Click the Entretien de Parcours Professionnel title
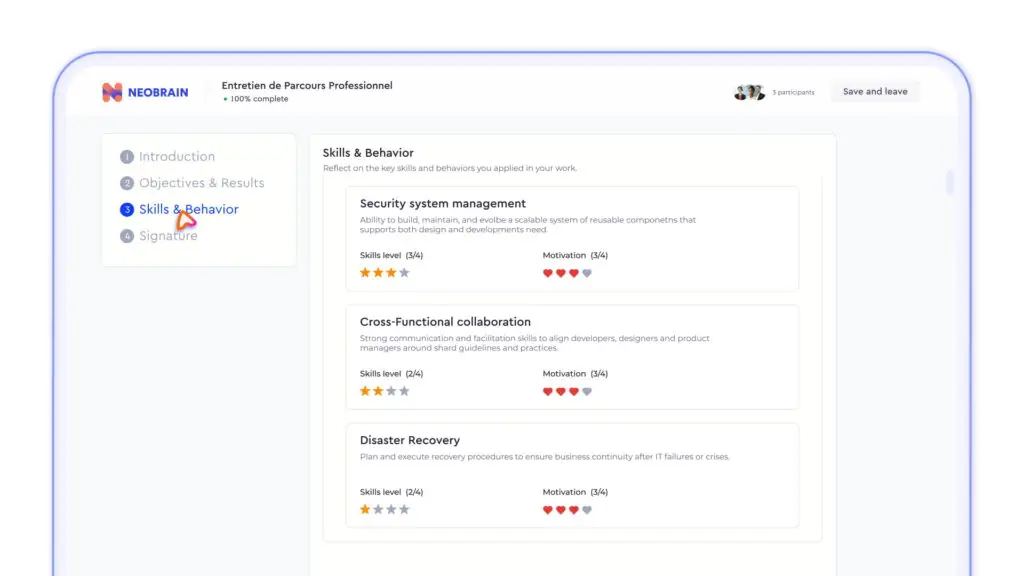Viewport: 1024px width, 576px height. coord(307,86)
